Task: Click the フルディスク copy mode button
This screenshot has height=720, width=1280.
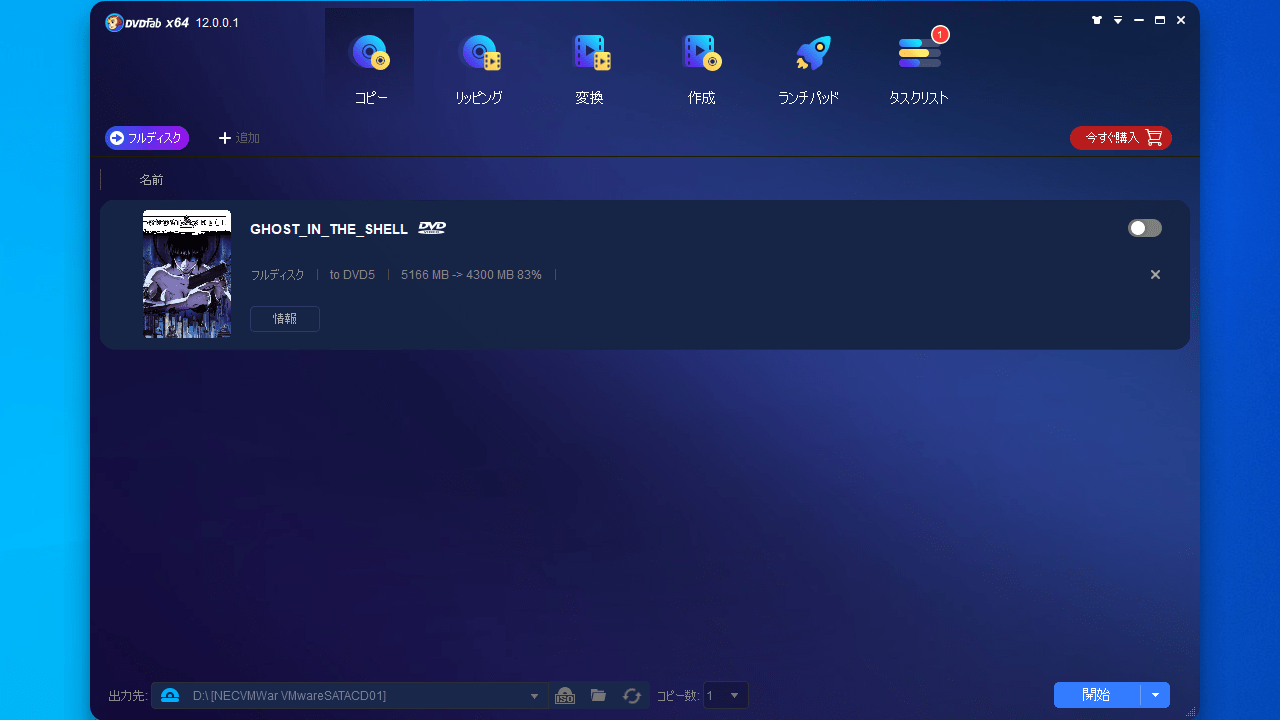Action: point(147,138)
